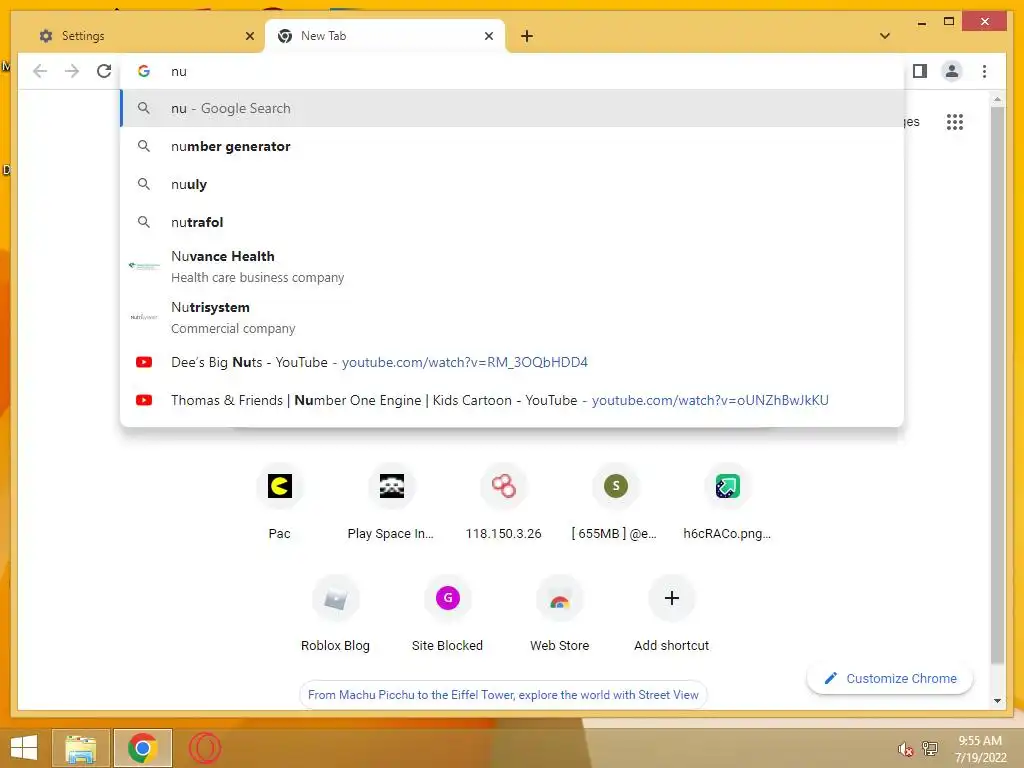Screen dimensions: 1024x768
Task: Click the forward navigation arrow
Action: click(72, 71)
